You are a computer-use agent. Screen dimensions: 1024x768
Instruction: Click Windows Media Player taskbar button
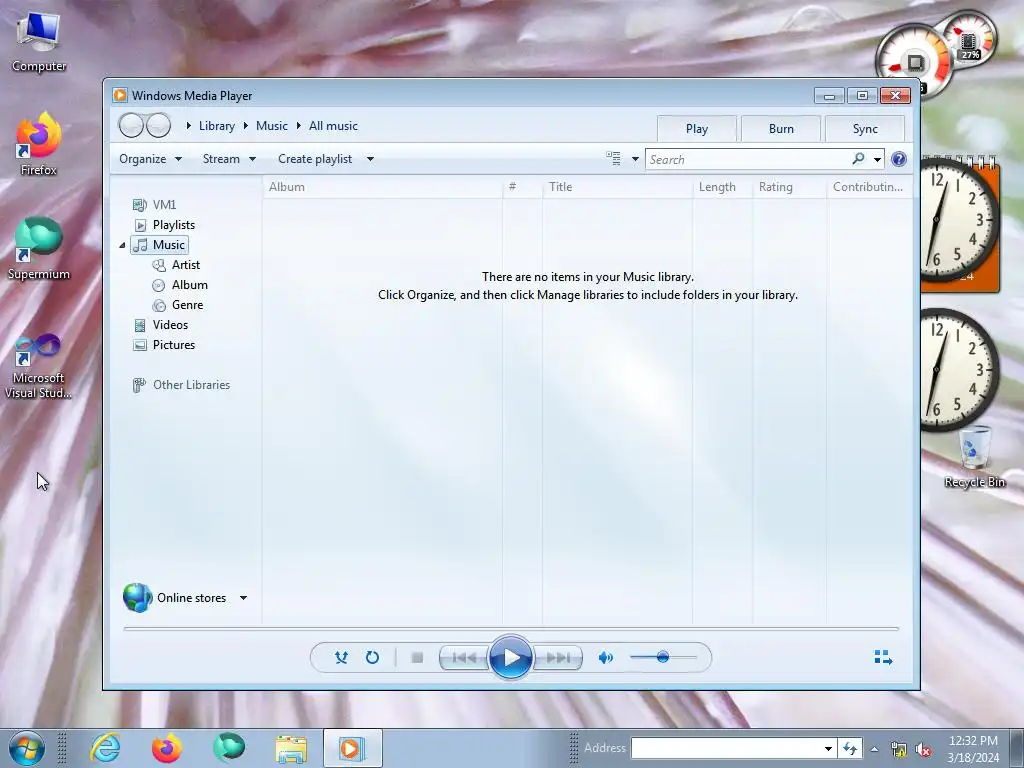point(353,748)
